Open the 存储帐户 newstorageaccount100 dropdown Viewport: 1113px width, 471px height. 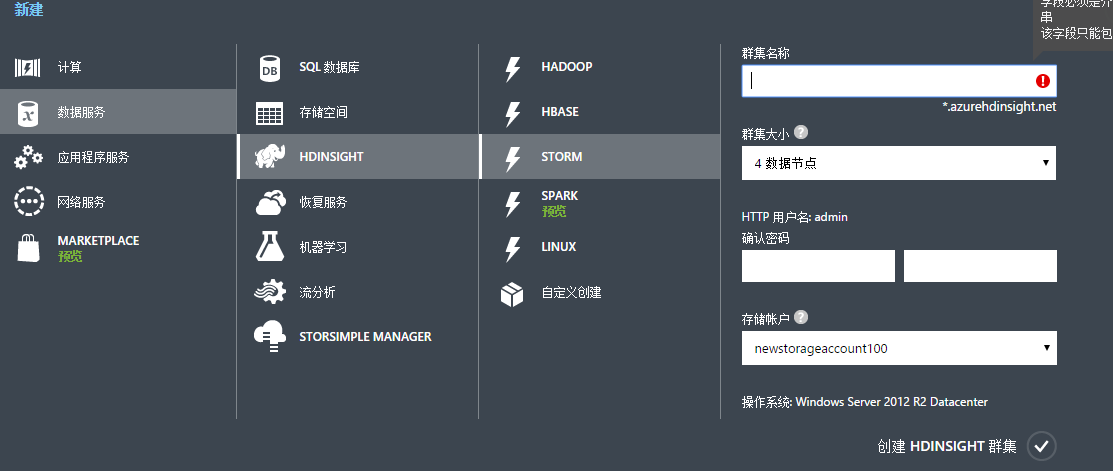coord(898,349)
